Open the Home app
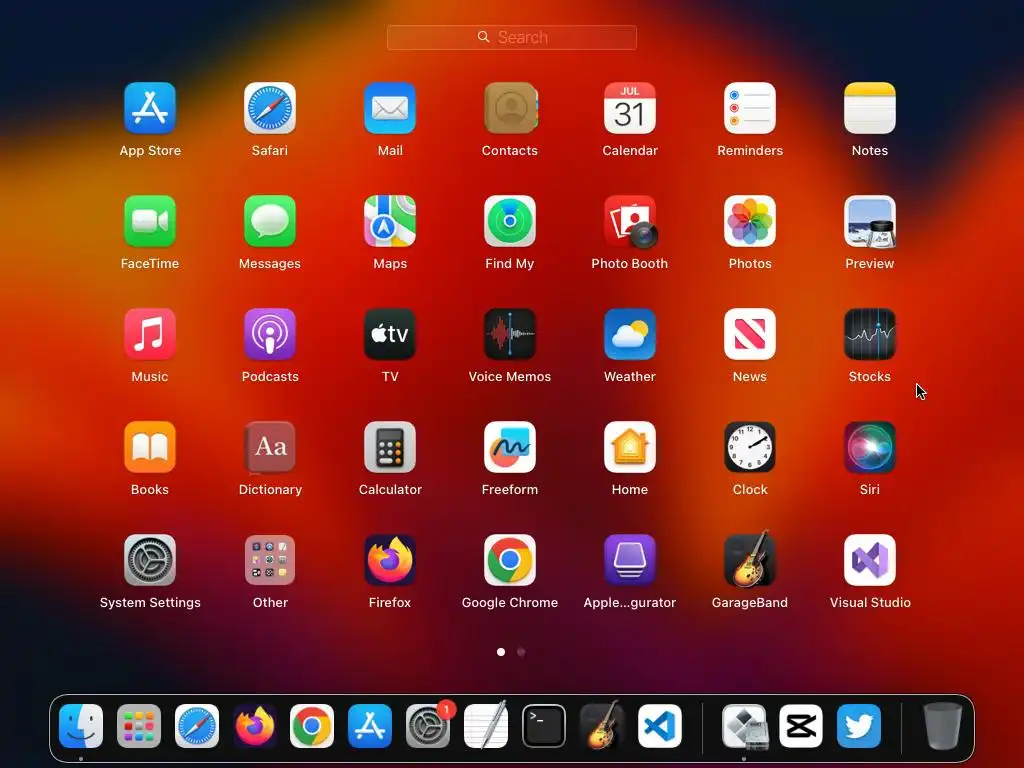 [x=630, y=447]
